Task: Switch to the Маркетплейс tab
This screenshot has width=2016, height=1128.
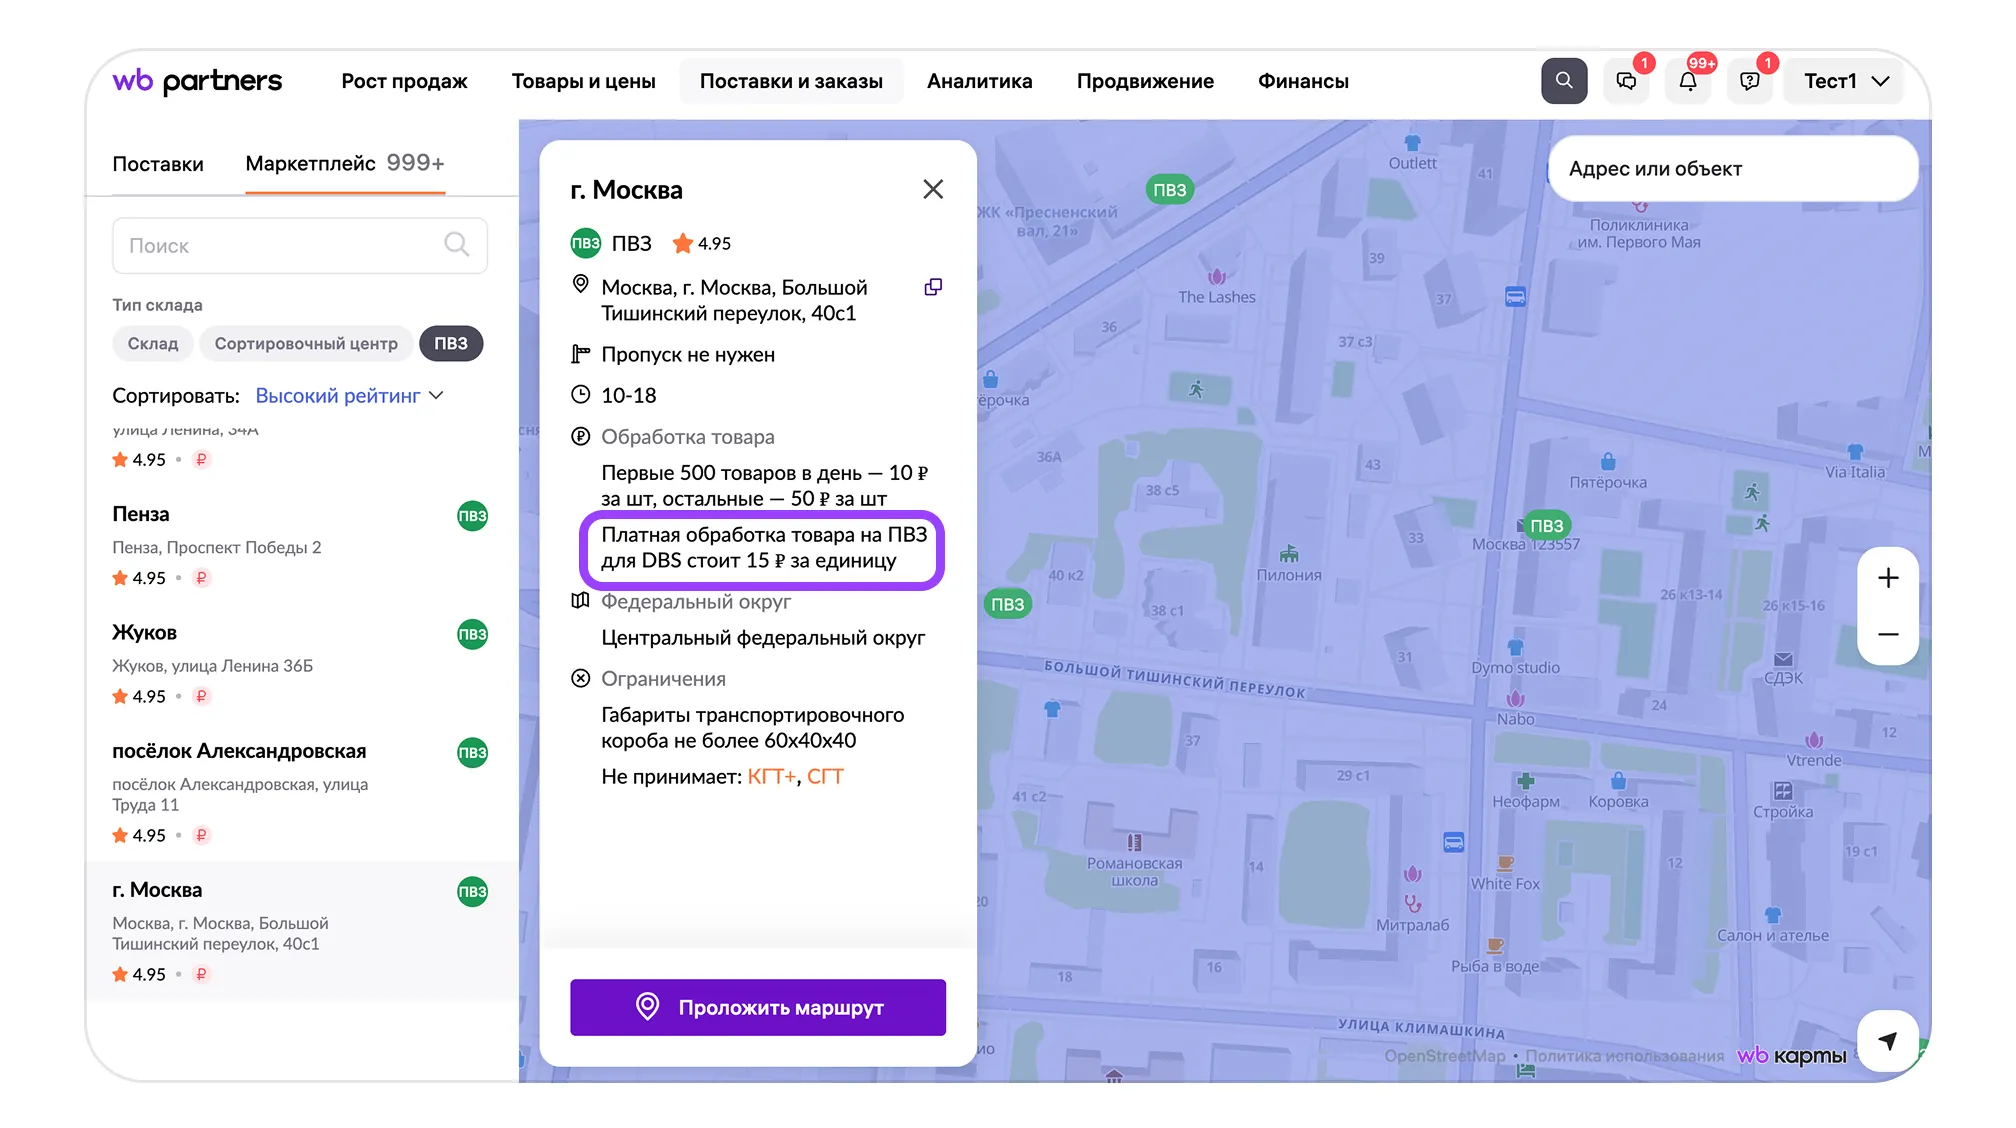Action: [x=345, y=163]
